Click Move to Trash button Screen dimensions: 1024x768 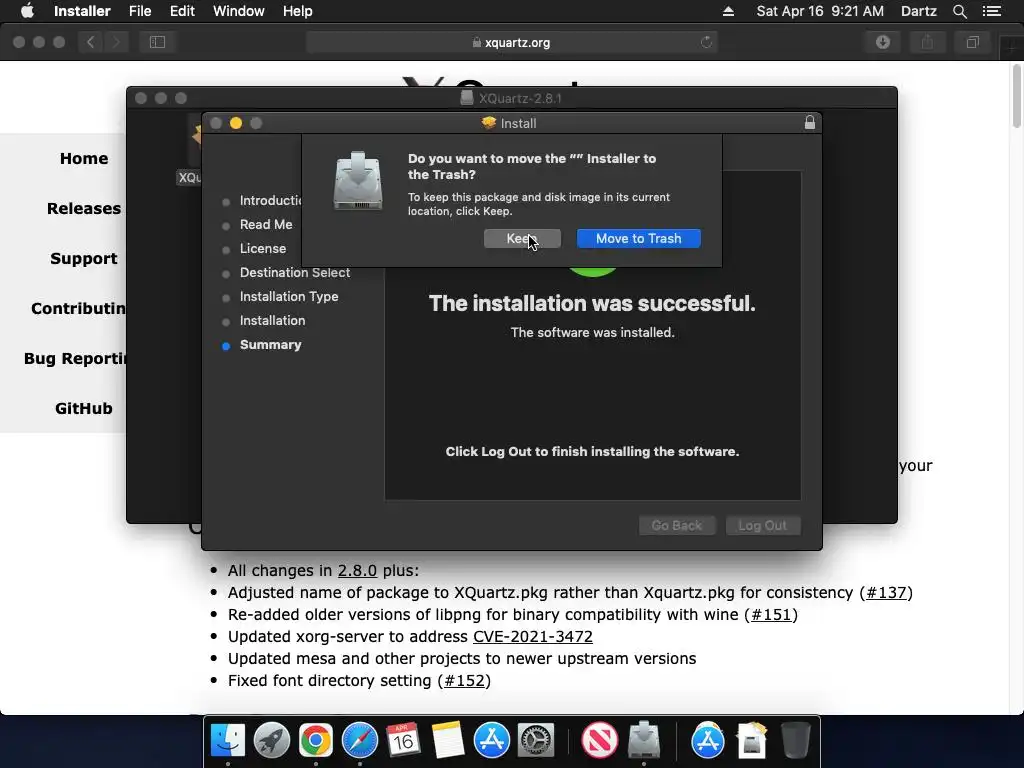point(638,238)
